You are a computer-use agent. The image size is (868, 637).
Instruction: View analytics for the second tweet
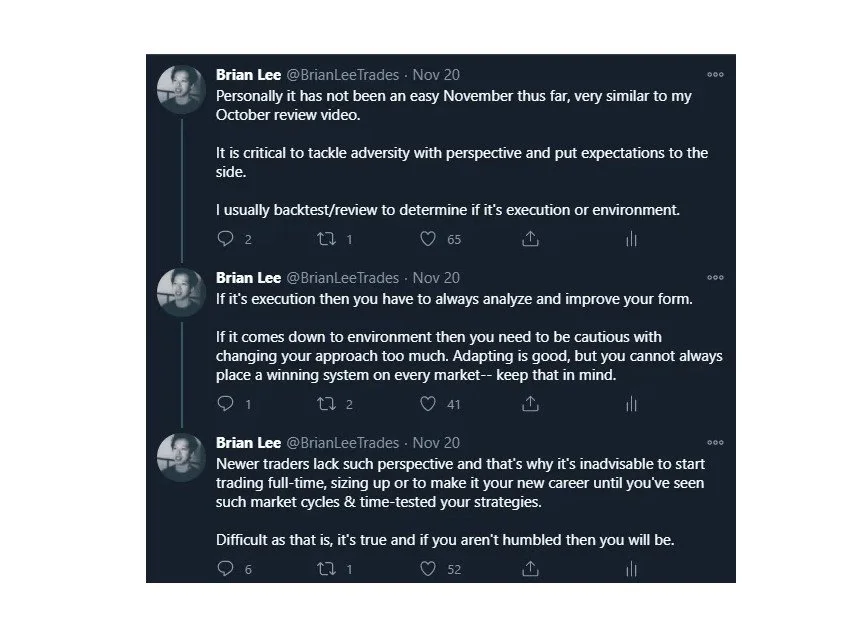pyautogui.click(x=631, y=404)
